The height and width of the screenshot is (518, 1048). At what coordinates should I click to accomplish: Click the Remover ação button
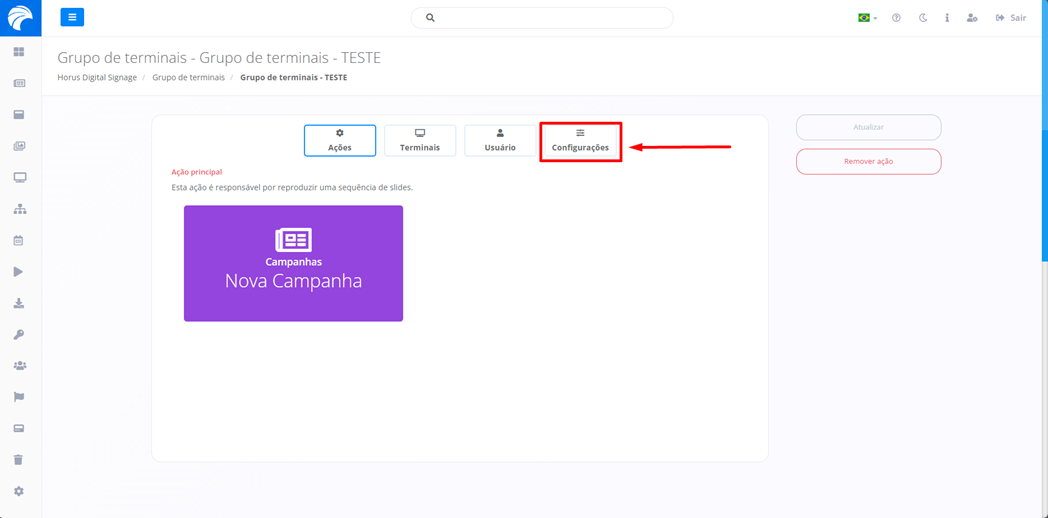868,161
